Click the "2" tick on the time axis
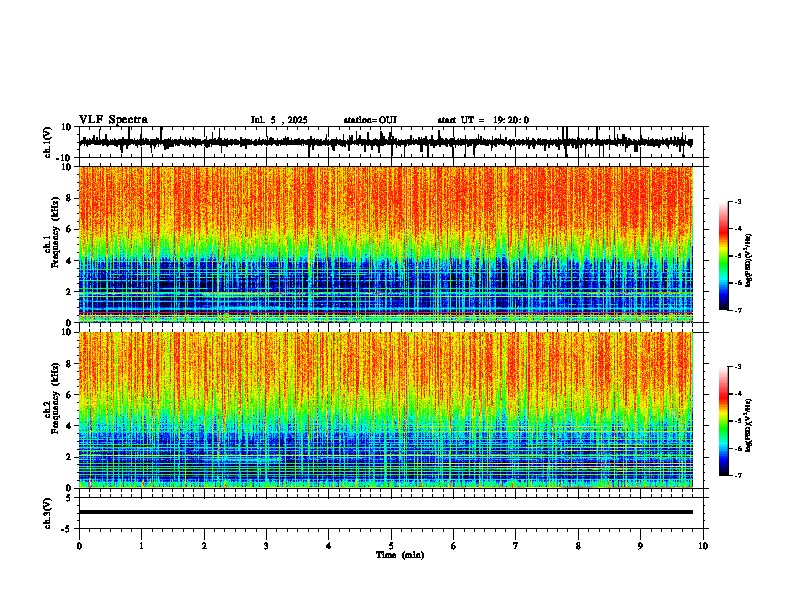 [x=204, y=546]
